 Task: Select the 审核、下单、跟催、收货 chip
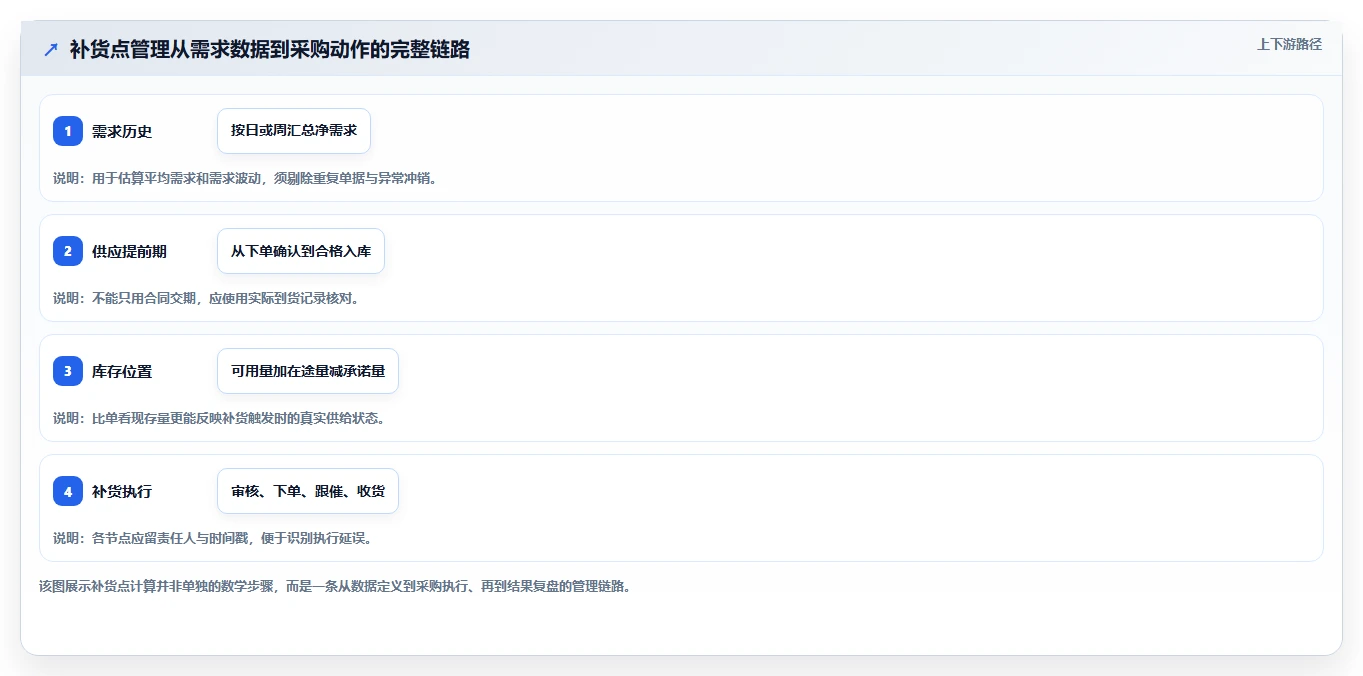[308, 491]
